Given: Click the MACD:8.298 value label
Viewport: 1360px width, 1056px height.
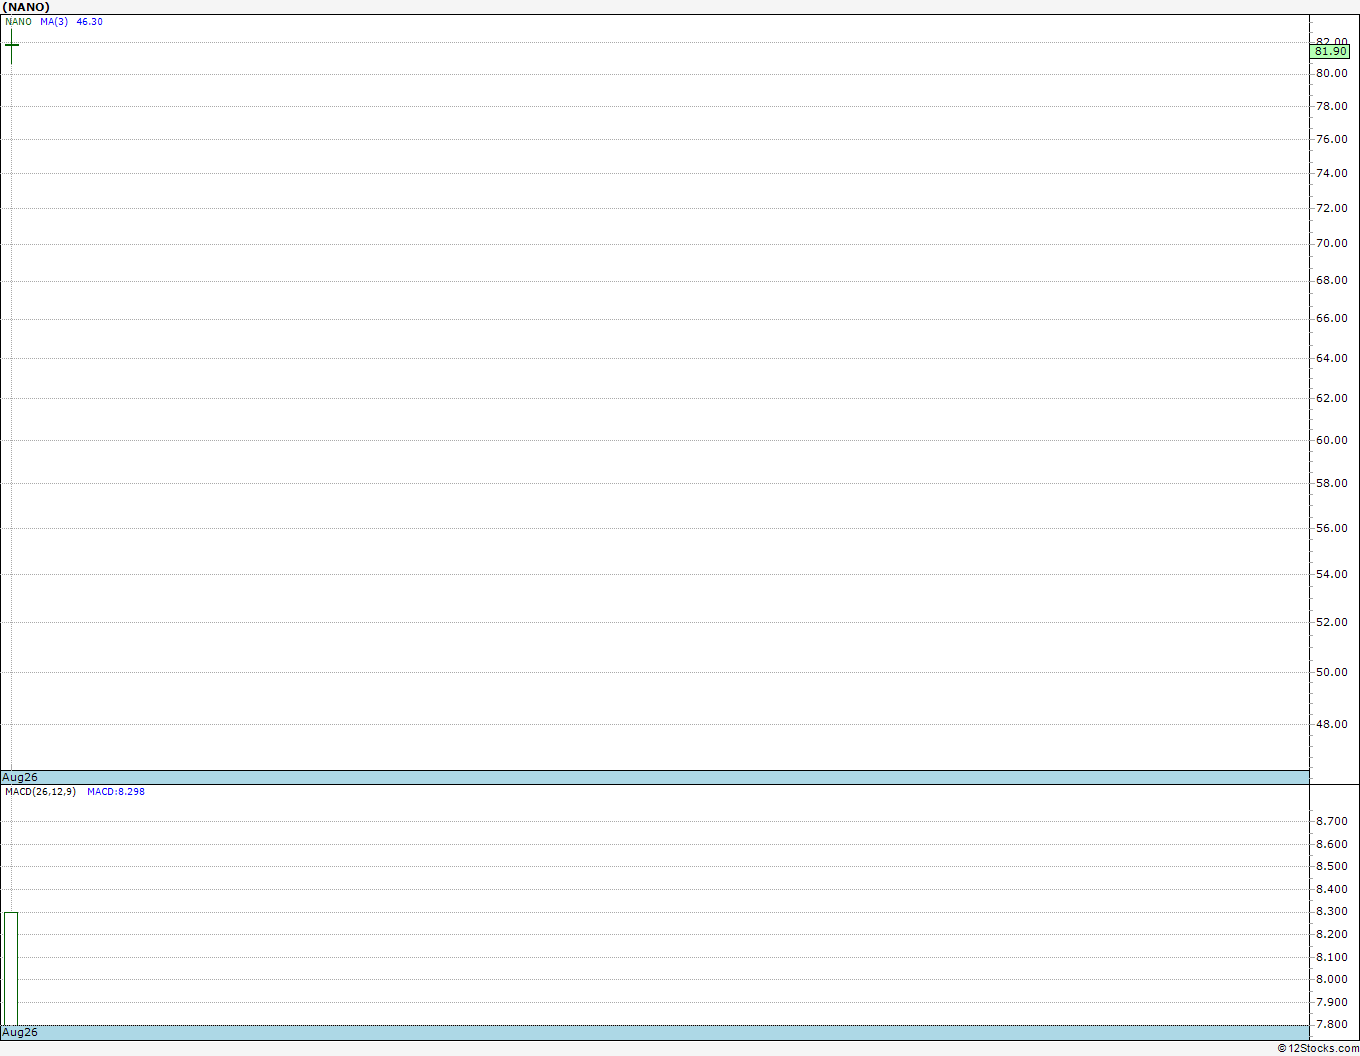Looking at the screenshot, I should pyautogui.click(x=116, y=792).
